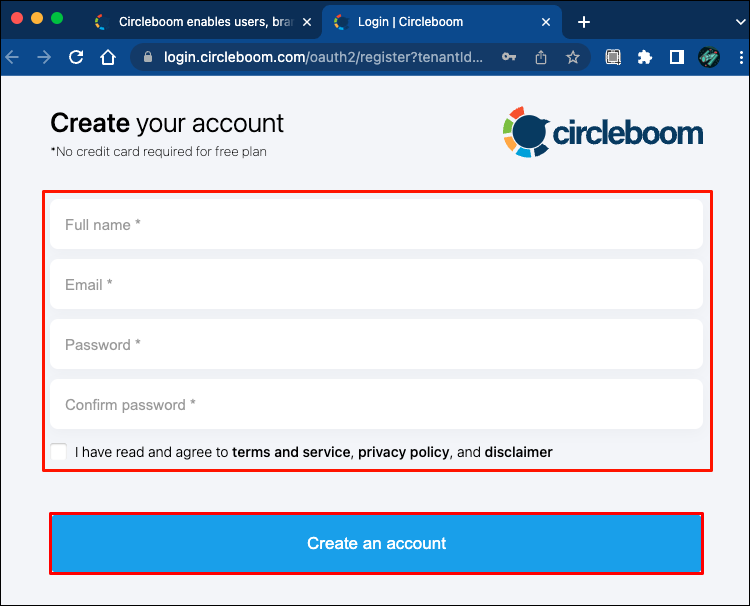Focus the Email input field
The height and width of the screenshot is (606, 750).
point(376,285)
